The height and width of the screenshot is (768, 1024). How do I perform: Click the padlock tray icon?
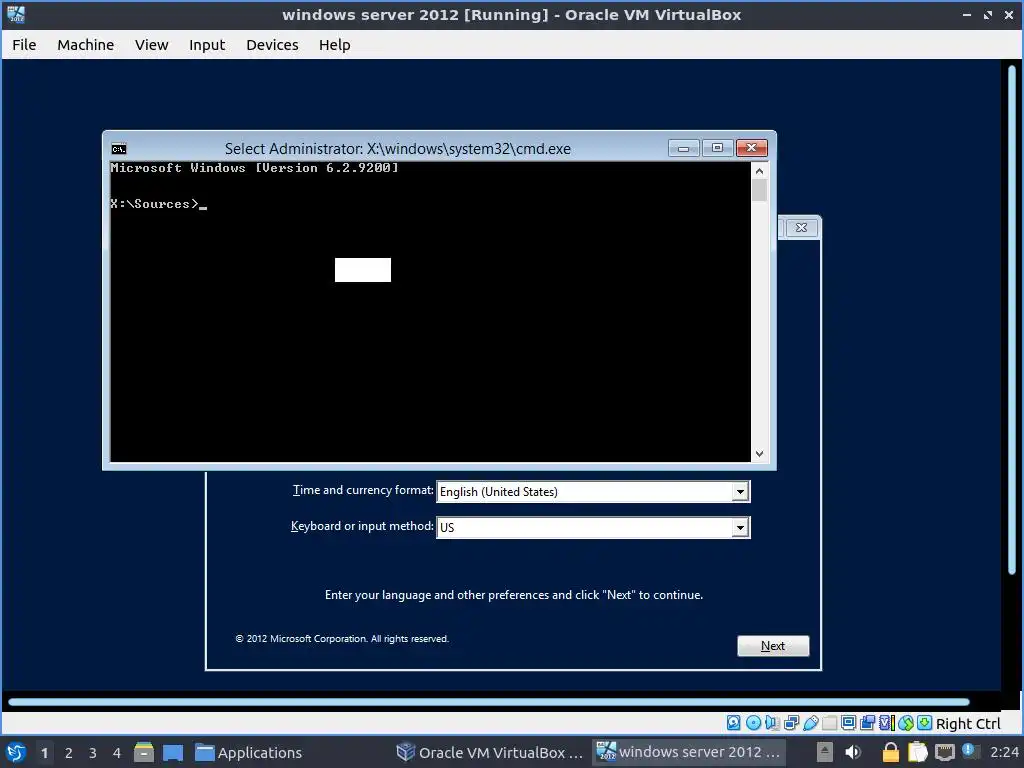tap(891, 752)
